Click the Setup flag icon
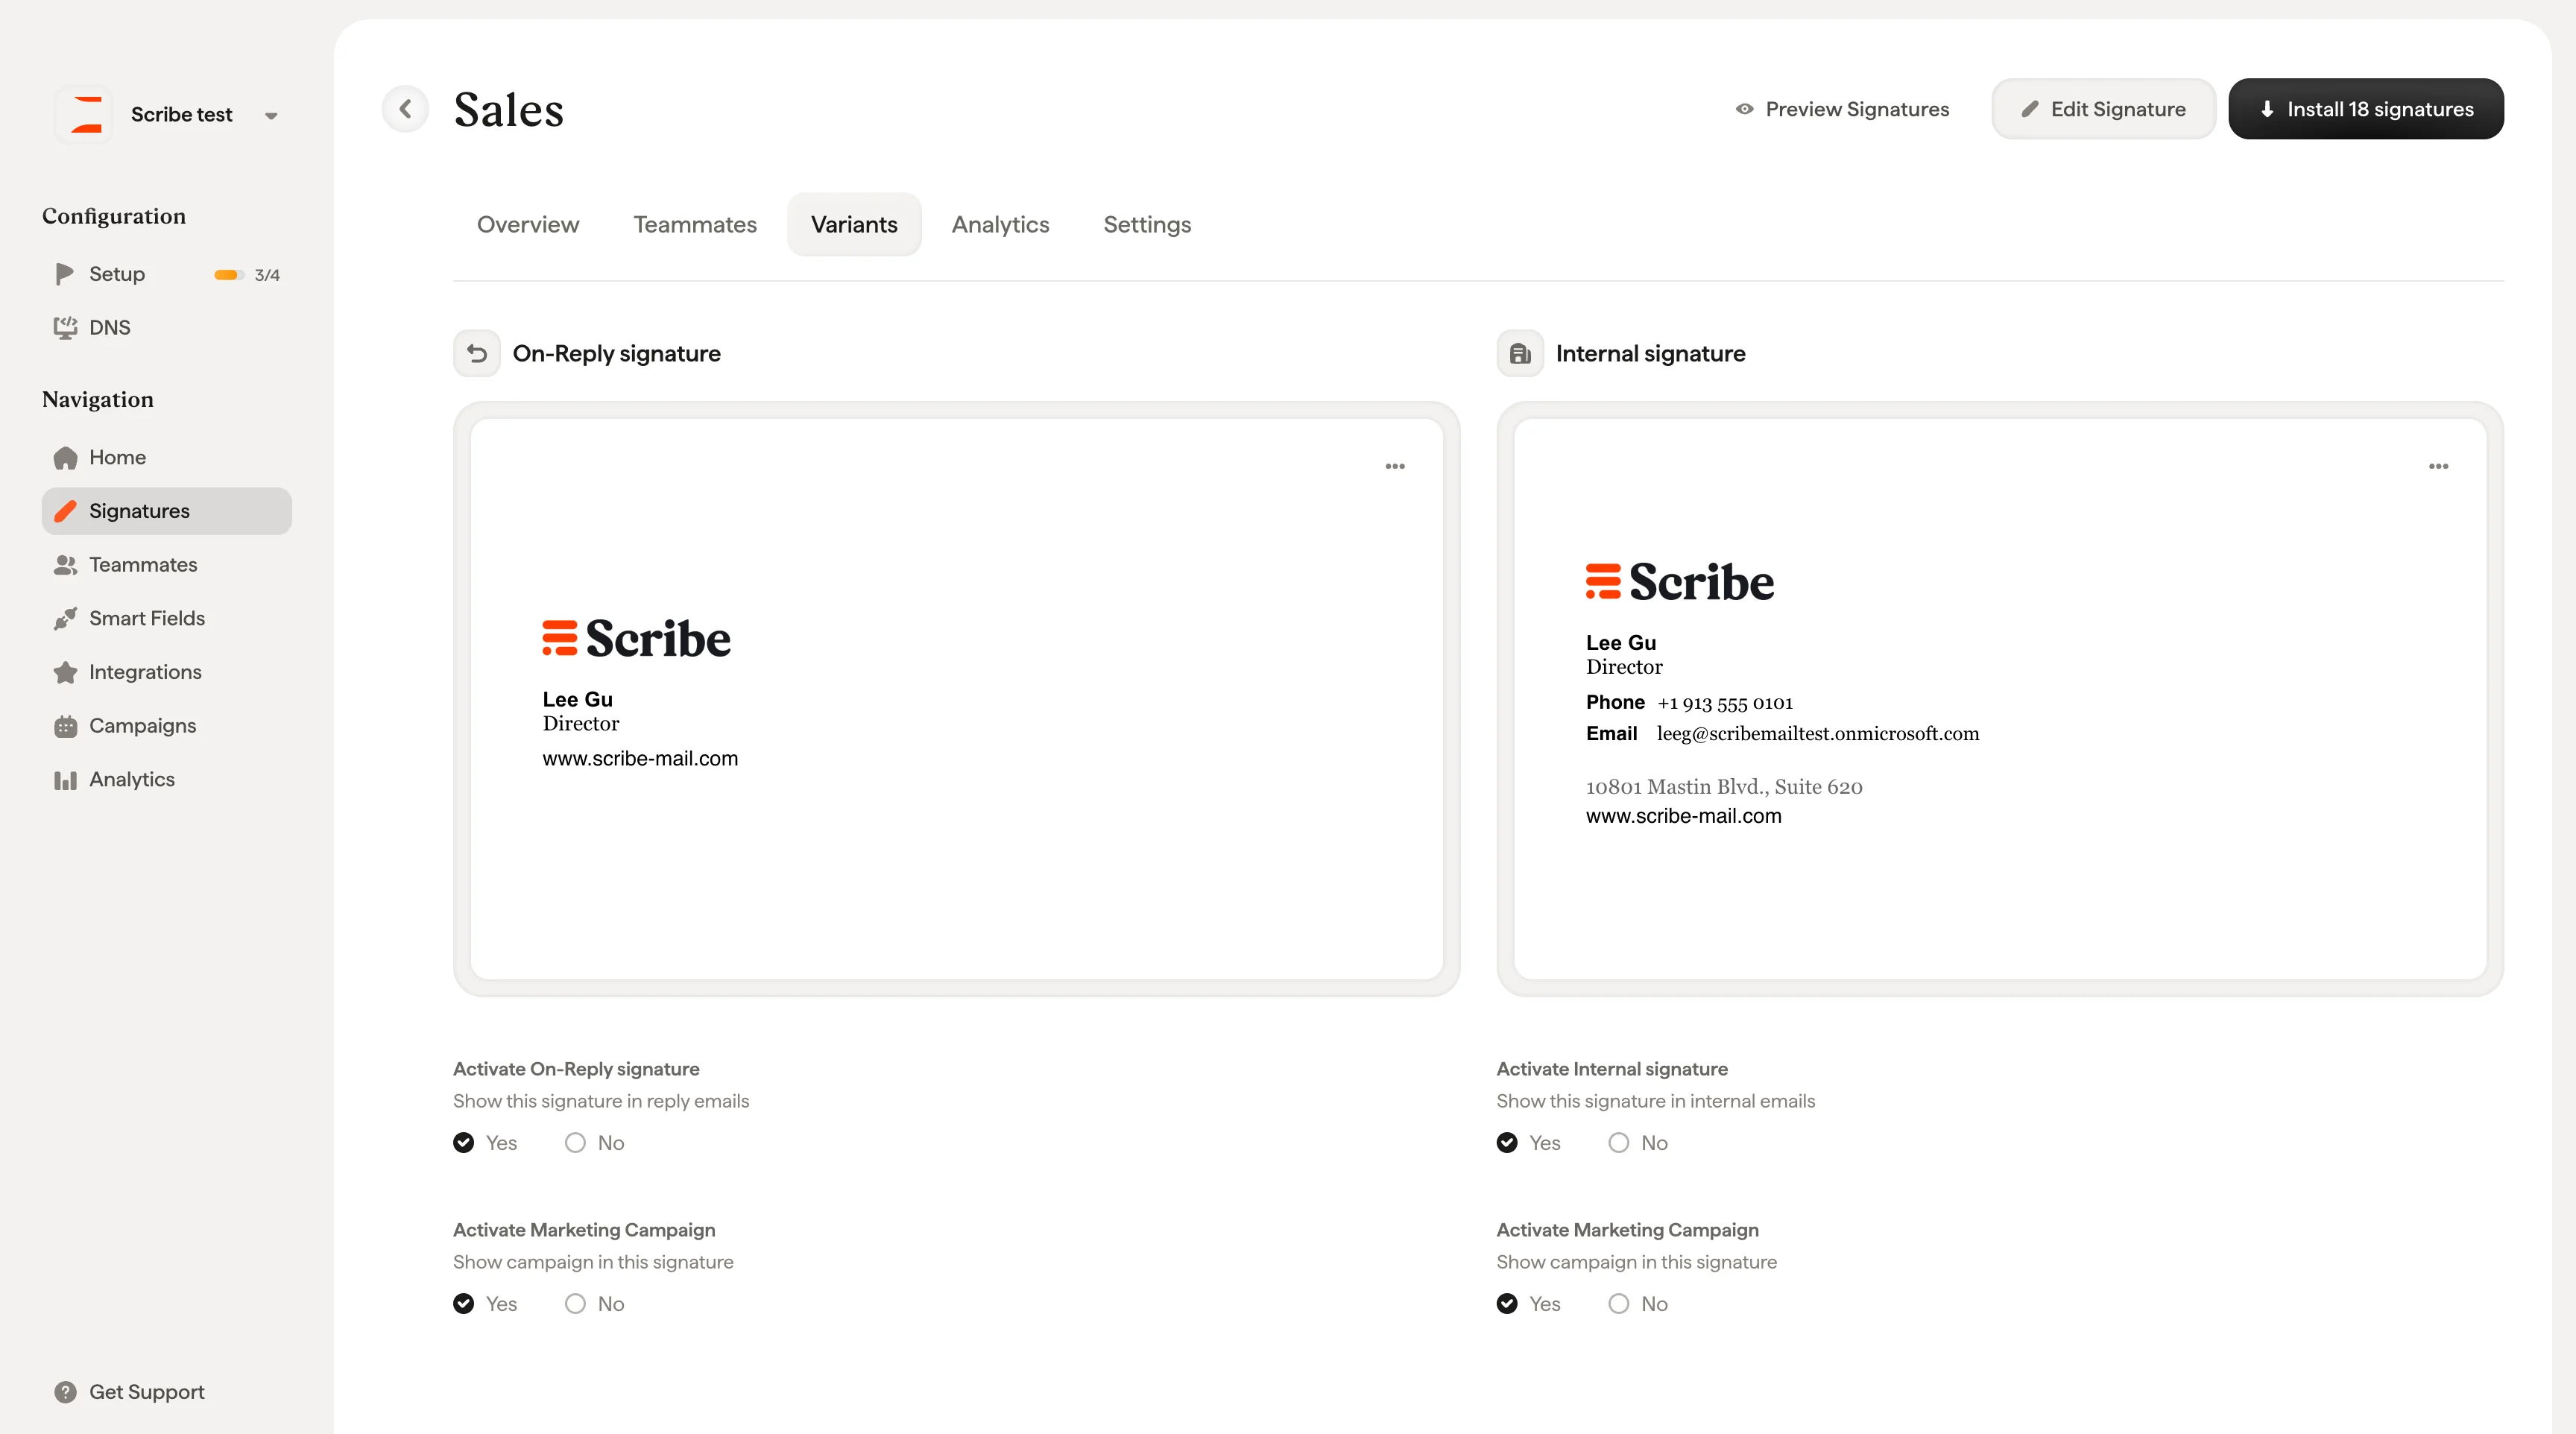Viewport: 2576px width, 1434px height. (x=65, y=274)
